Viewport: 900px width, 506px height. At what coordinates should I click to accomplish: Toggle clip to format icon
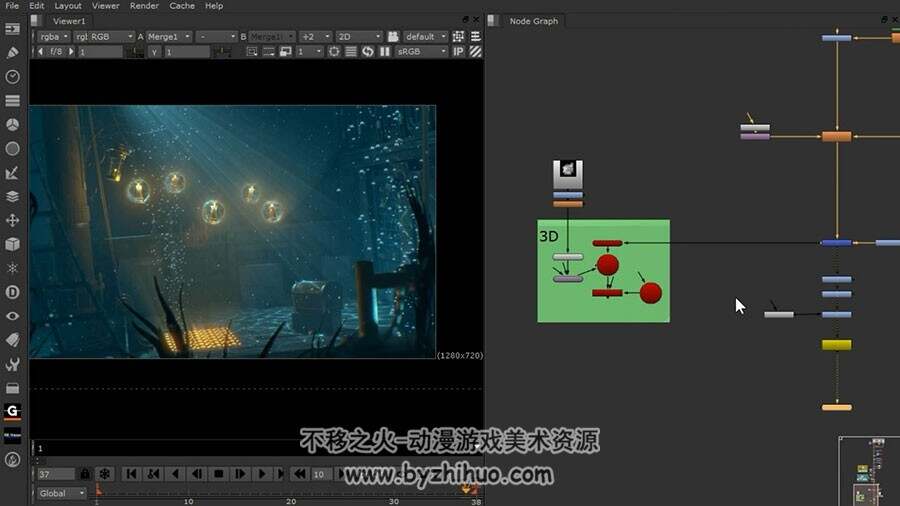point(251,52)
